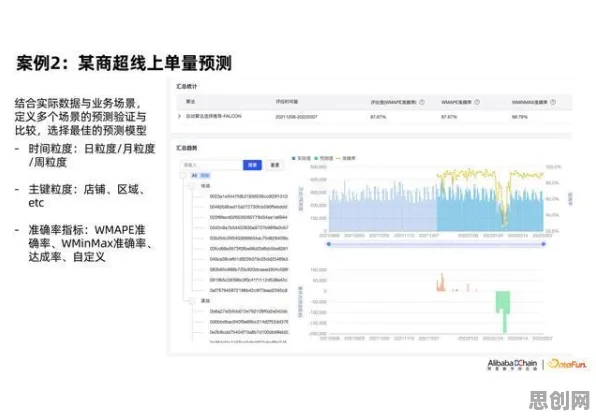
Task: Select tree row starting with 020f8
Action: (249, 217)
